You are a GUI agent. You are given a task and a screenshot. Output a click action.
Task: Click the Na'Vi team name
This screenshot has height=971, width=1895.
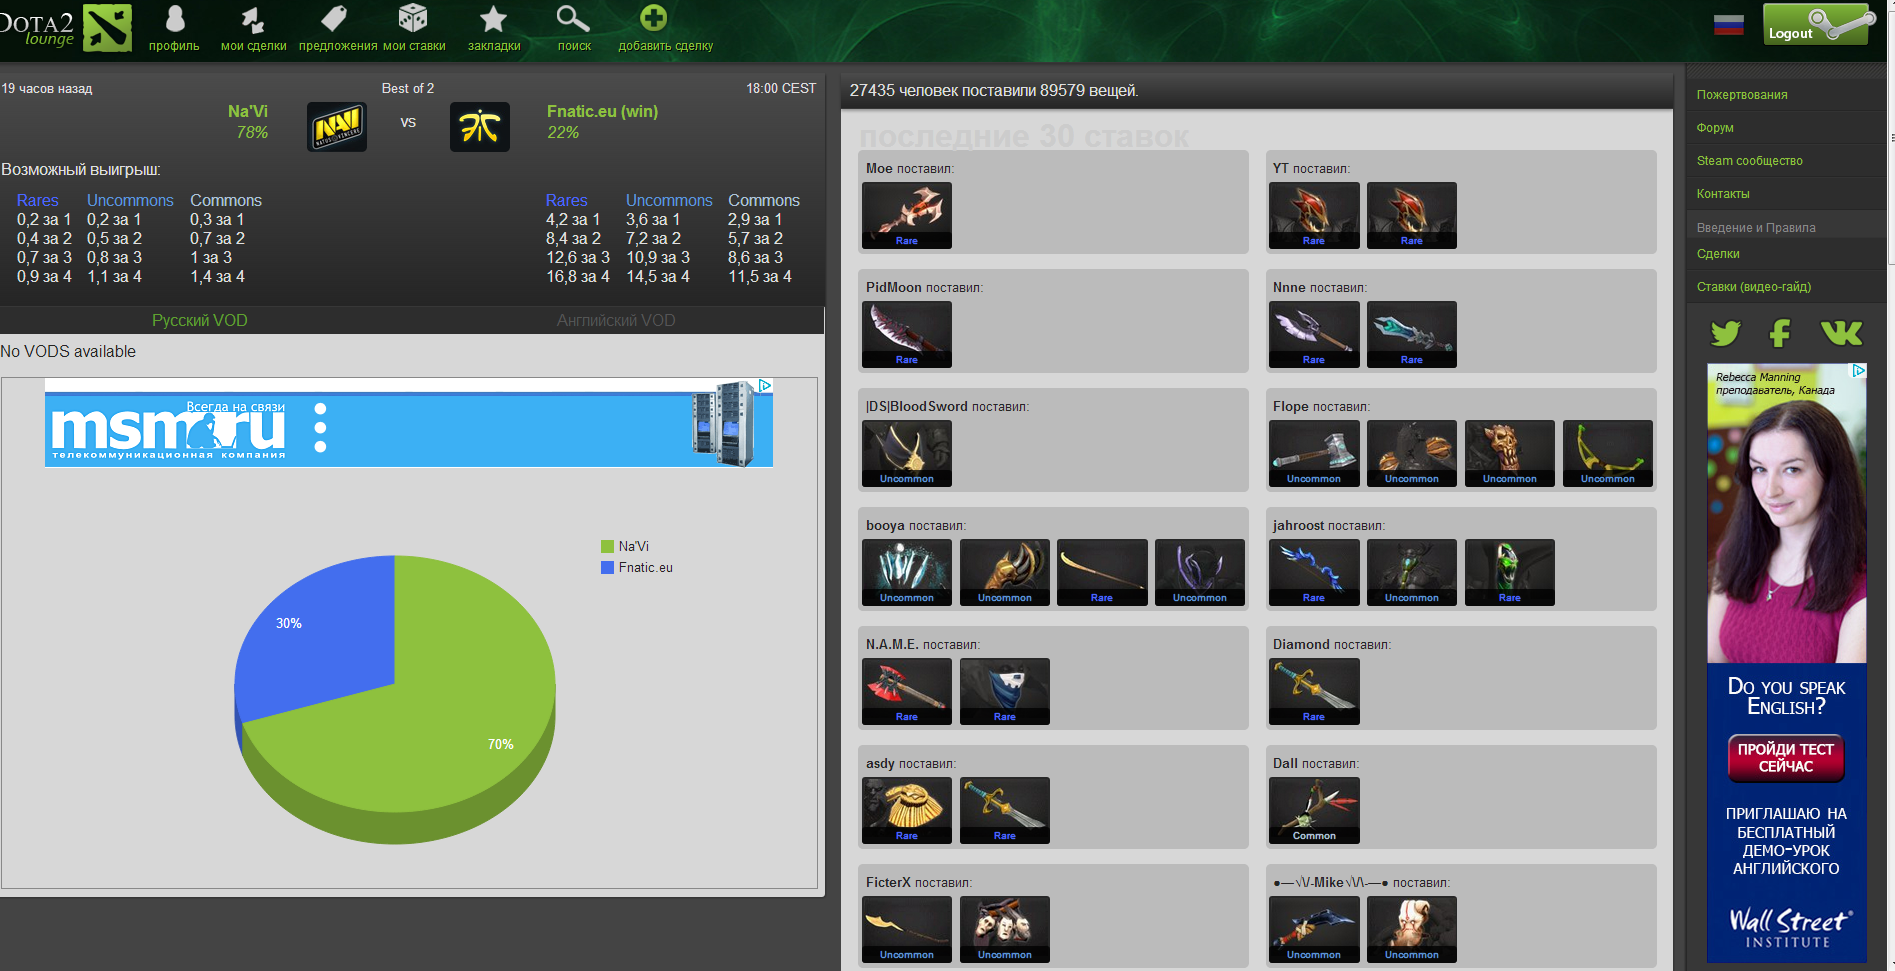tap(248, 111)
